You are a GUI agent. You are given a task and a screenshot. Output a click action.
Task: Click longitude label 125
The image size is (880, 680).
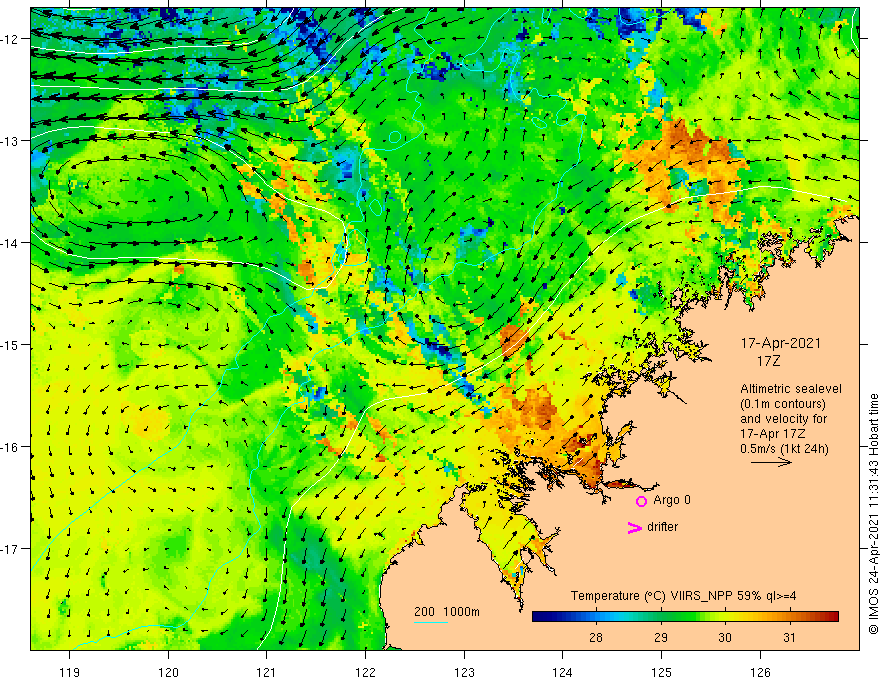661,672
